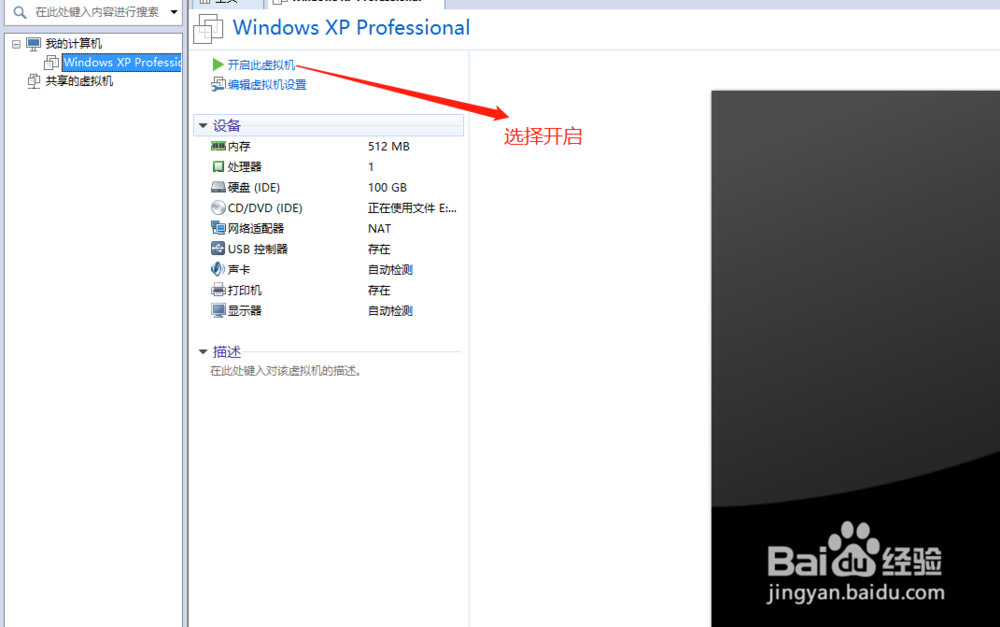Click the USB controller value 存在
The image size is (1000, 627).
[x=379, y=249]
